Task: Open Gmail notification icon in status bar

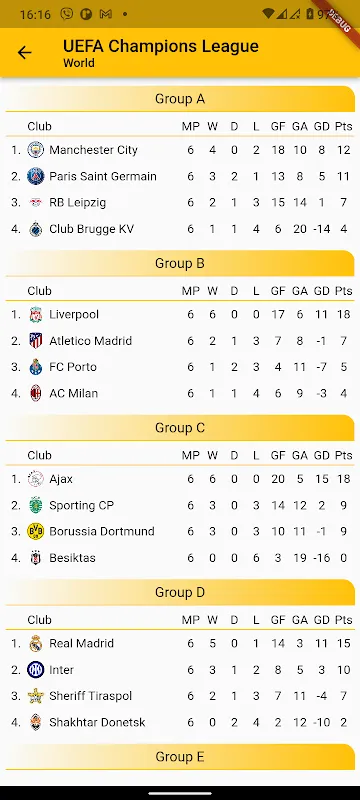Action: point(106,14)
